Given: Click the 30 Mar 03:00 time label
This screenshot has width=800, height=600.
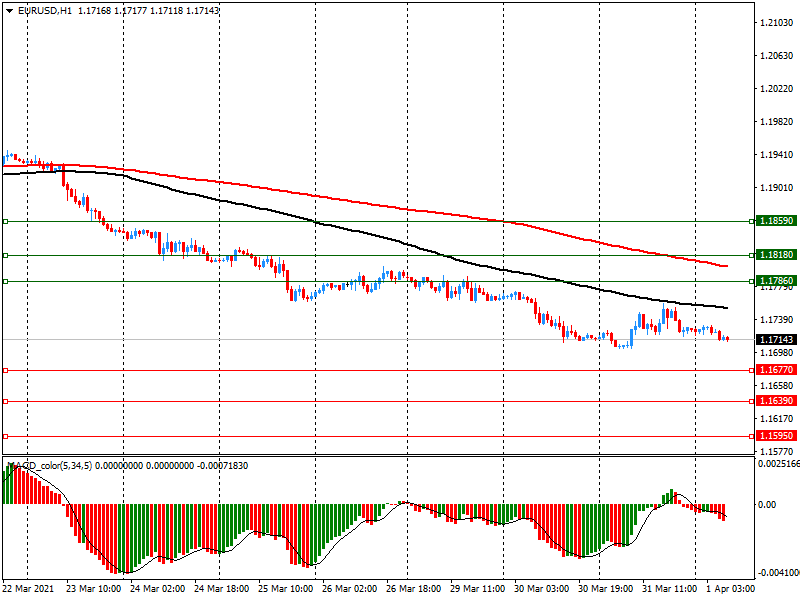Looking at the screenshot, I should (541, 588).
